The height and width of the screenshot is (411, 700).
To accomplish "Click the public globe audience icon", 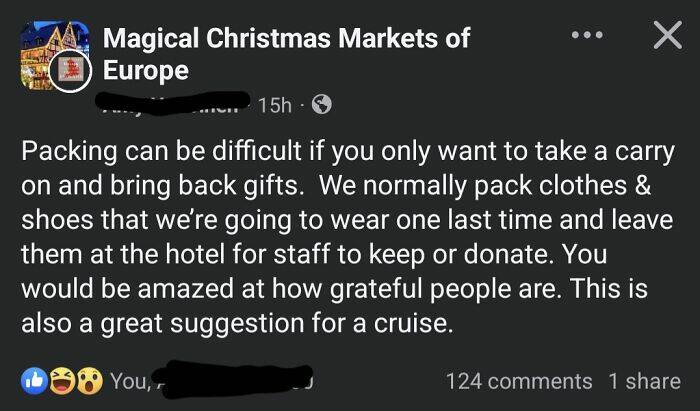I will click(x=320, y=103).
